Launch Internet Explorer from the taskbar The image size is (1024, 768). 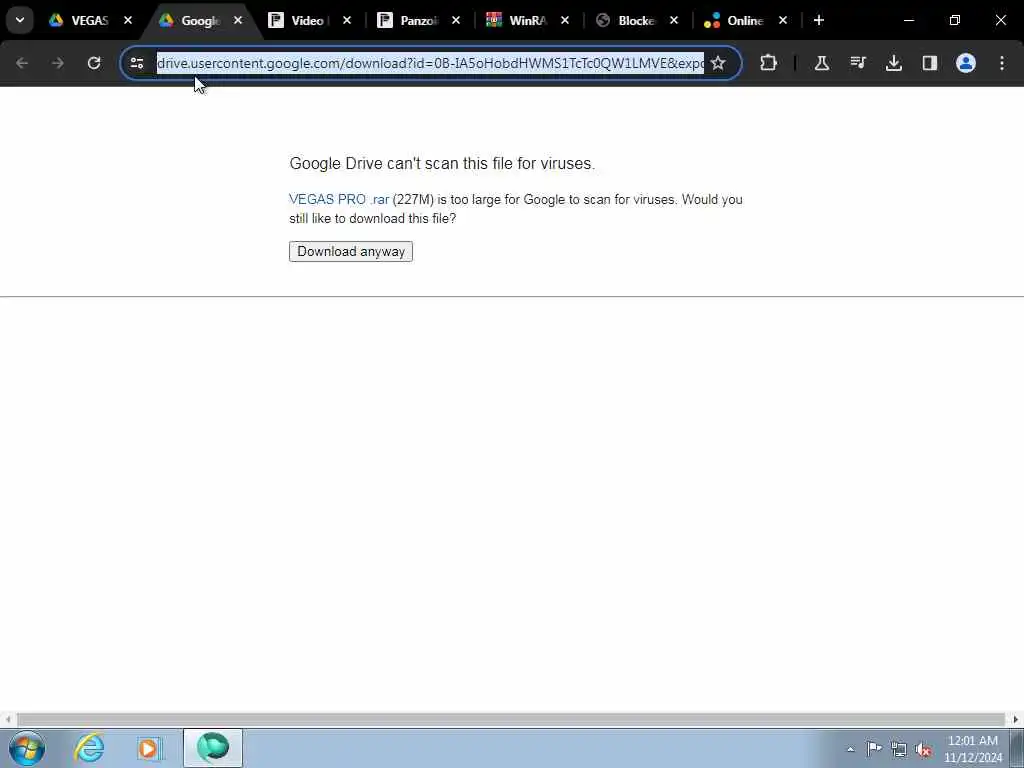89,748
